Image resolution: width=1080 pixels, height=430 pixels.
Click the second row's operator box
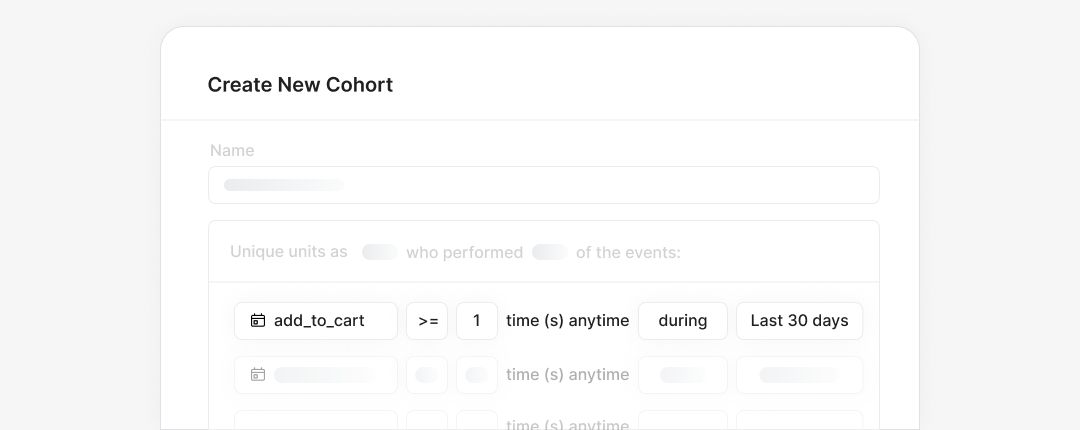pos(427,375)
